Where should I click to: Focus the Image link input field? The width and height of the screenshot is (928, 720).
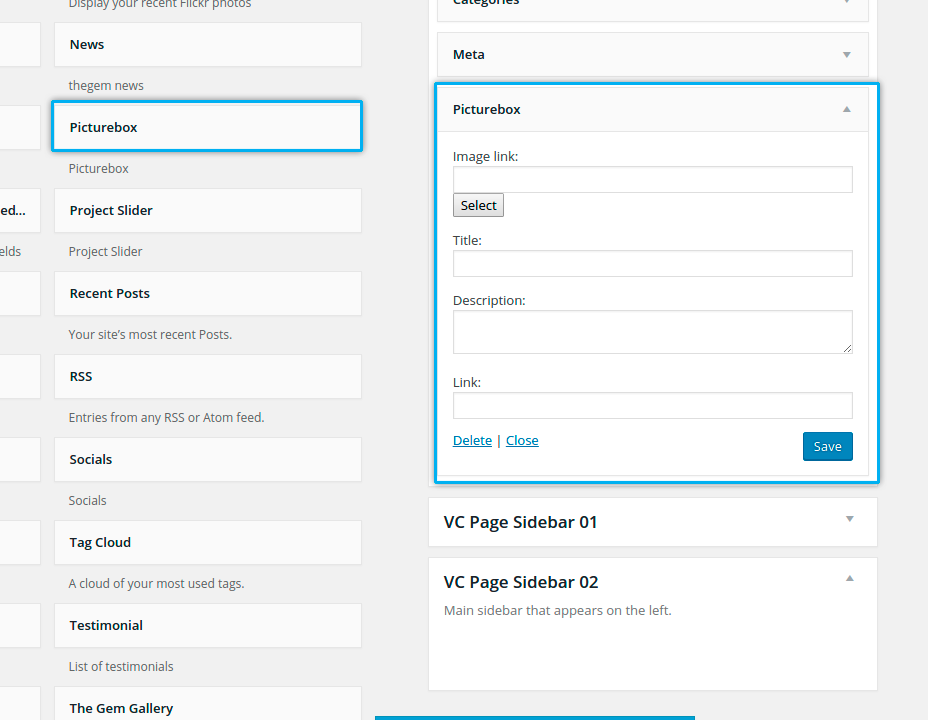pyautogui.click(x=652, y=180)
